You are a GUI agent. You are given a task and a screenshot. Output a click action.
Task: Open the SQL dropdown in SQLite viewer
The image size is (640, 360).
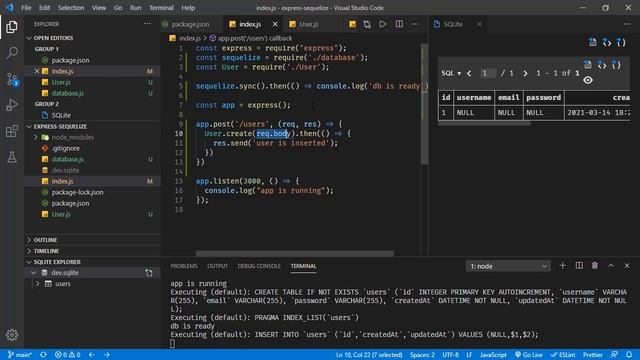pos(451,73)
